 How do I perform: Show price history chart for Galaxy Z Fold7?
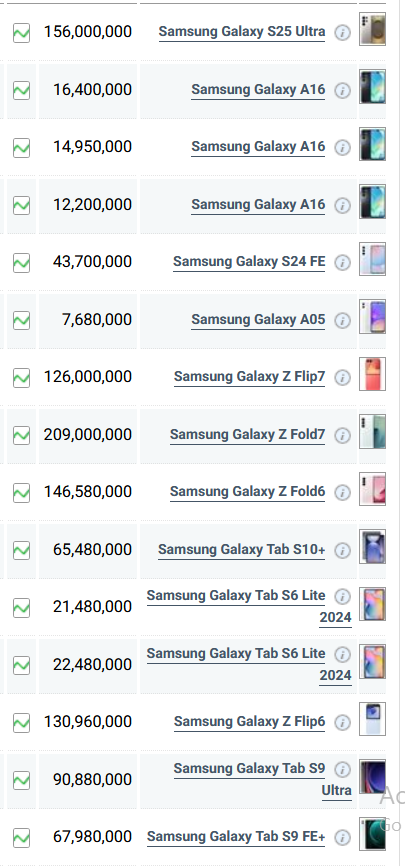point(22,435)
